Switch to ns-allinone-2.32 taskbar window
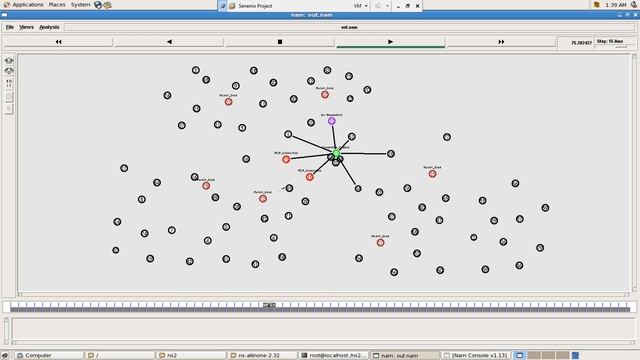The height and width of the screenshot is (360, 640). coord(262,355)
